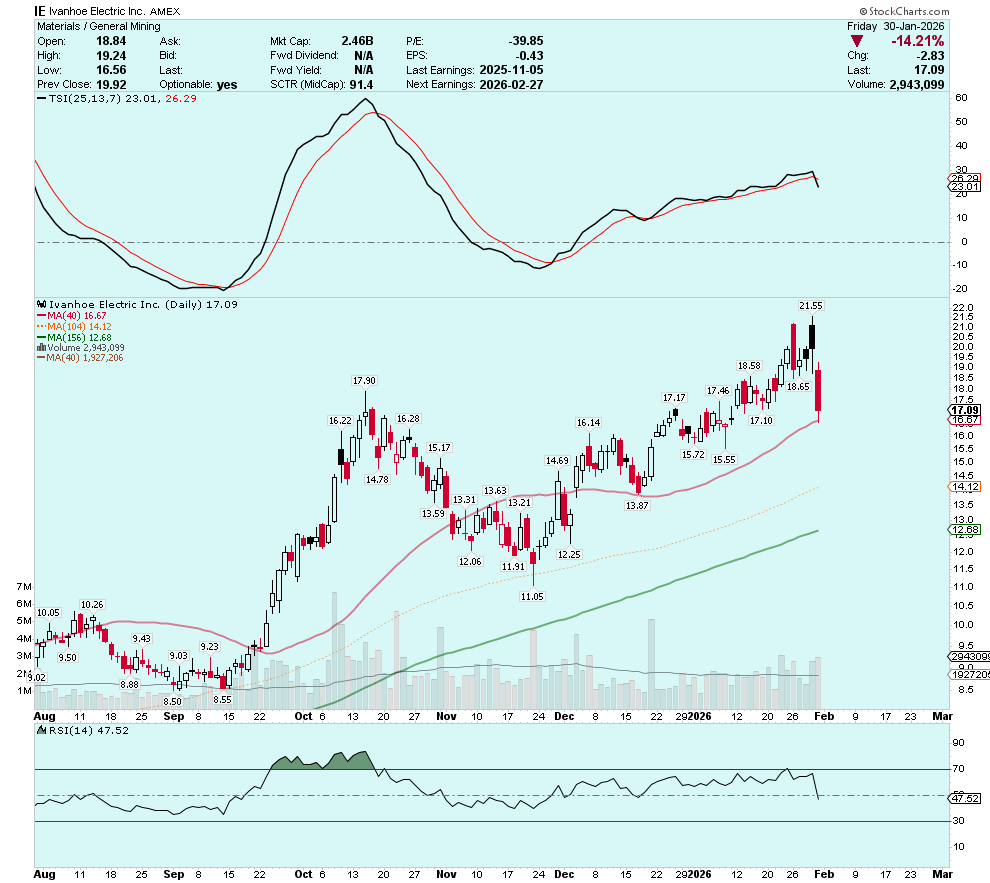
Task: Click the green MA(156) line marker
Action: point(40,336)
